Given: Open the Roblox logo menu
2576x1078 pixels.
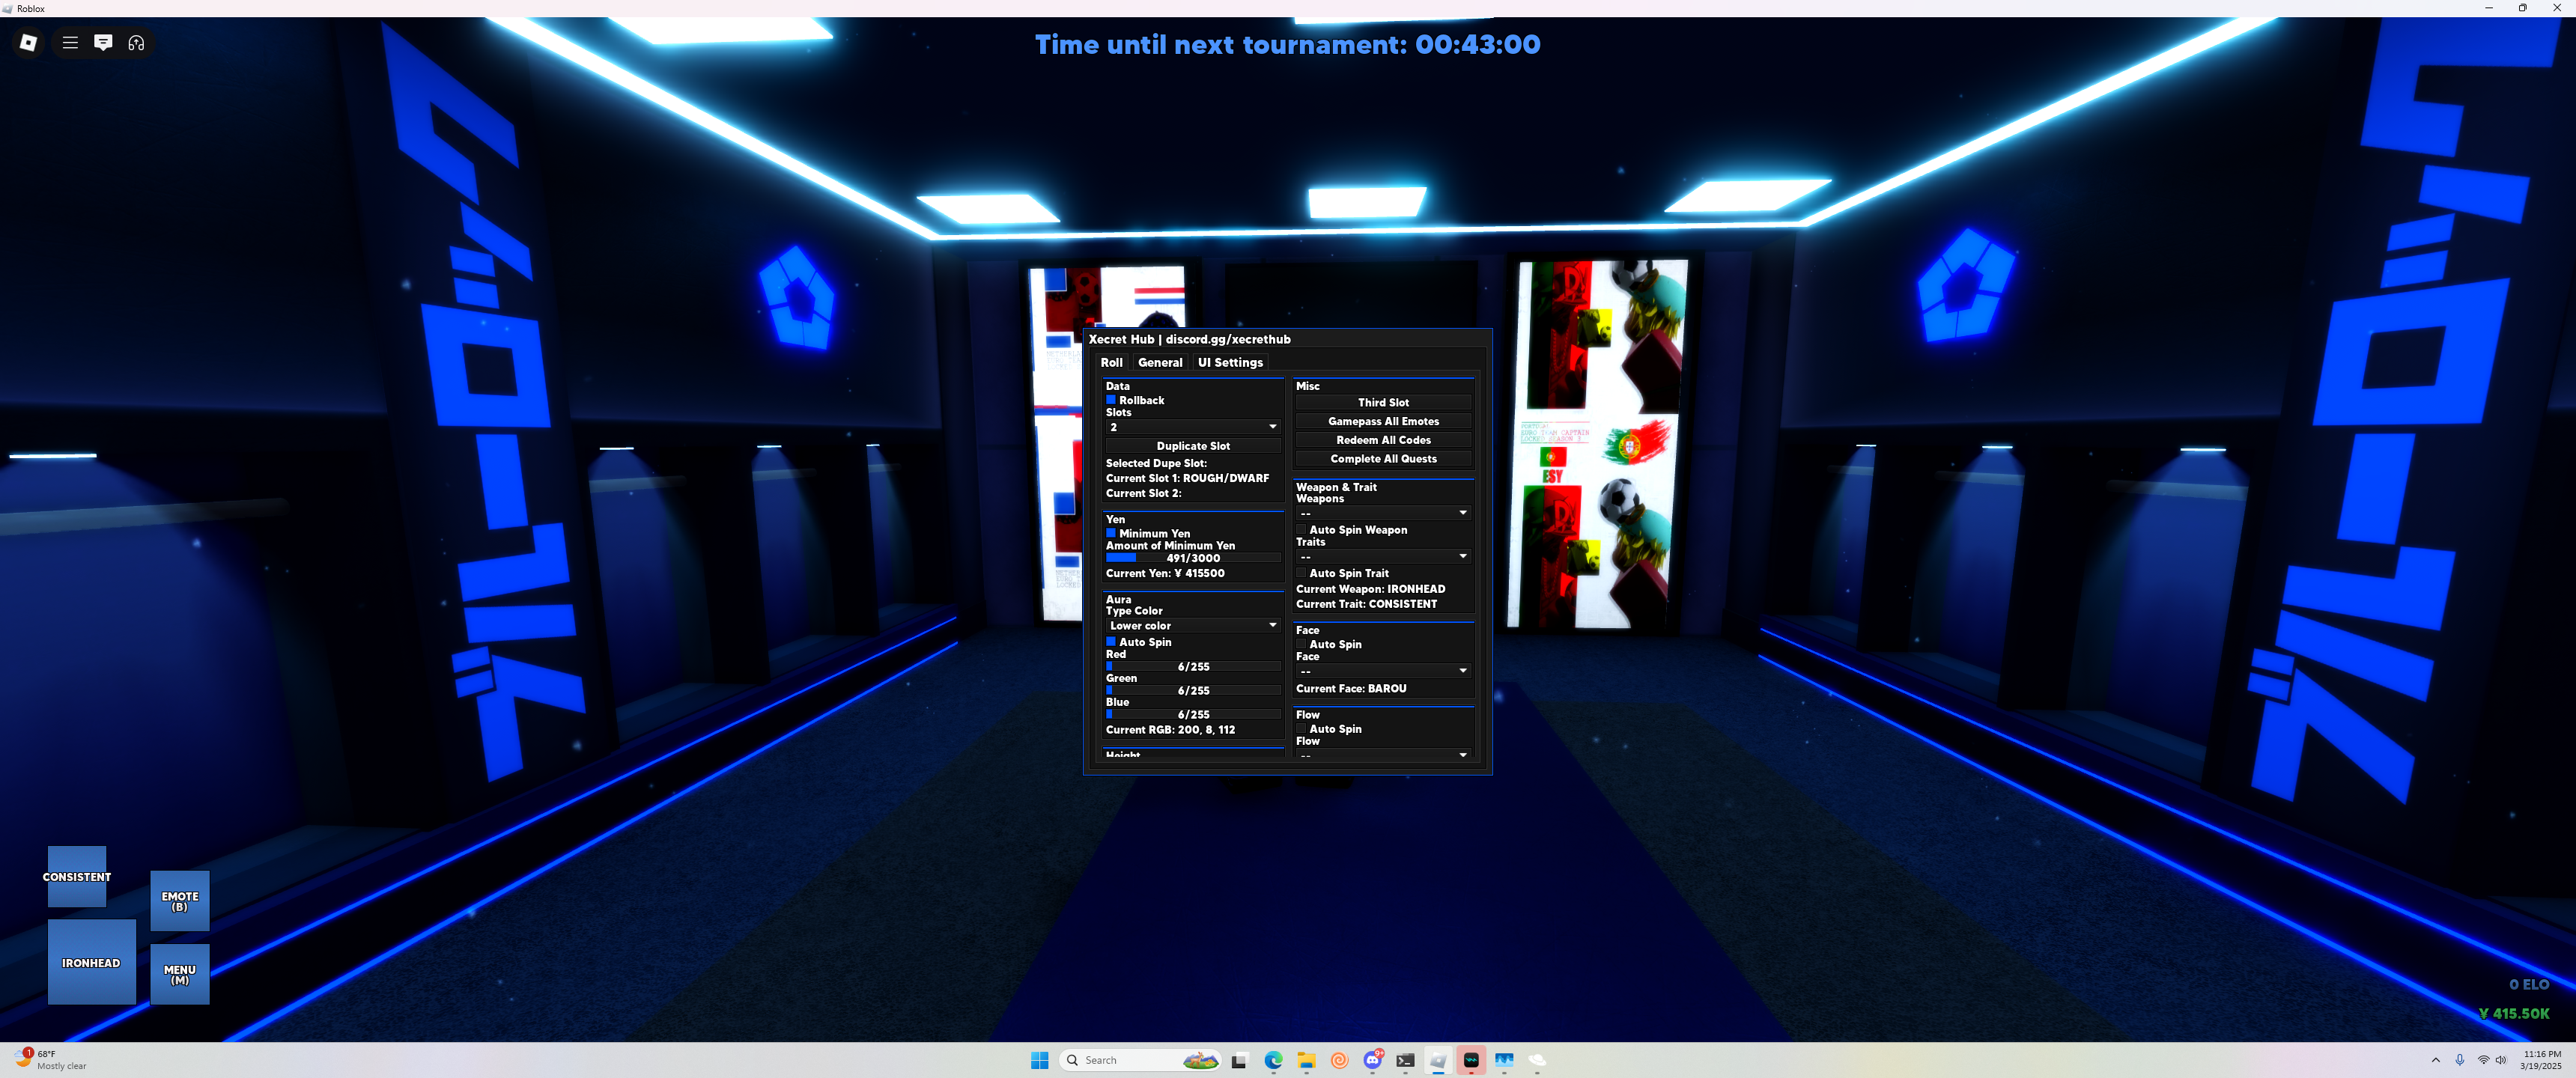Looking at the screenshot, I should 28,42.
